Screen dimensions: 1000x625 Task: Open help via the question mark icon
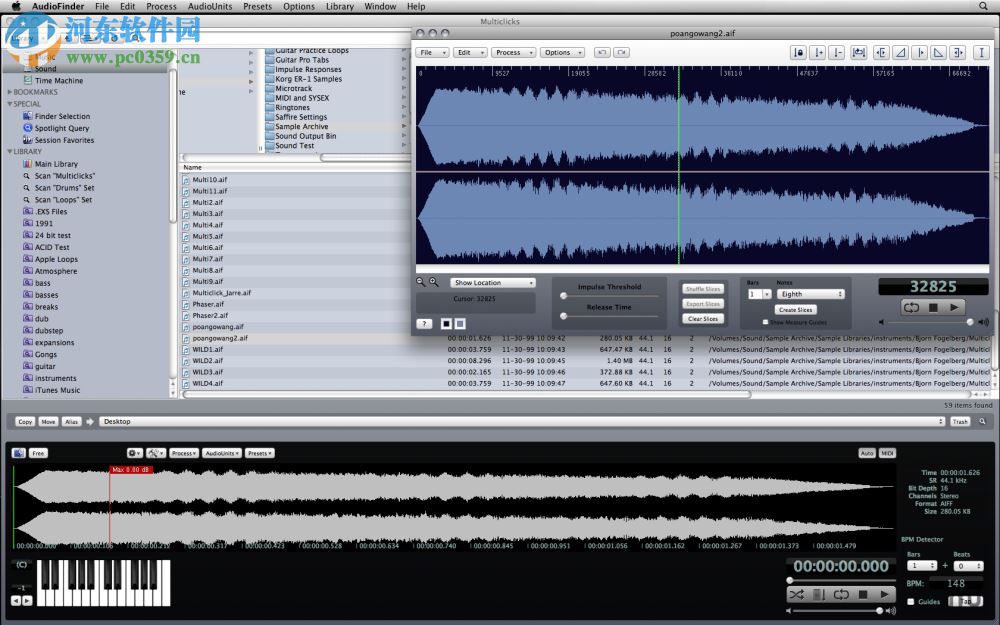coord(423,324)
